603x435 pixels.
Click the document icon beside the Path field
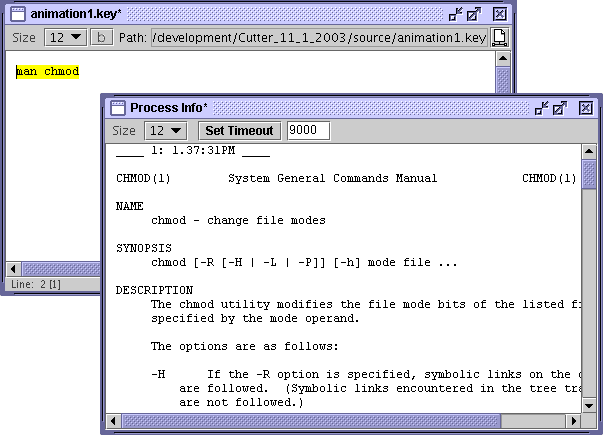499,37
